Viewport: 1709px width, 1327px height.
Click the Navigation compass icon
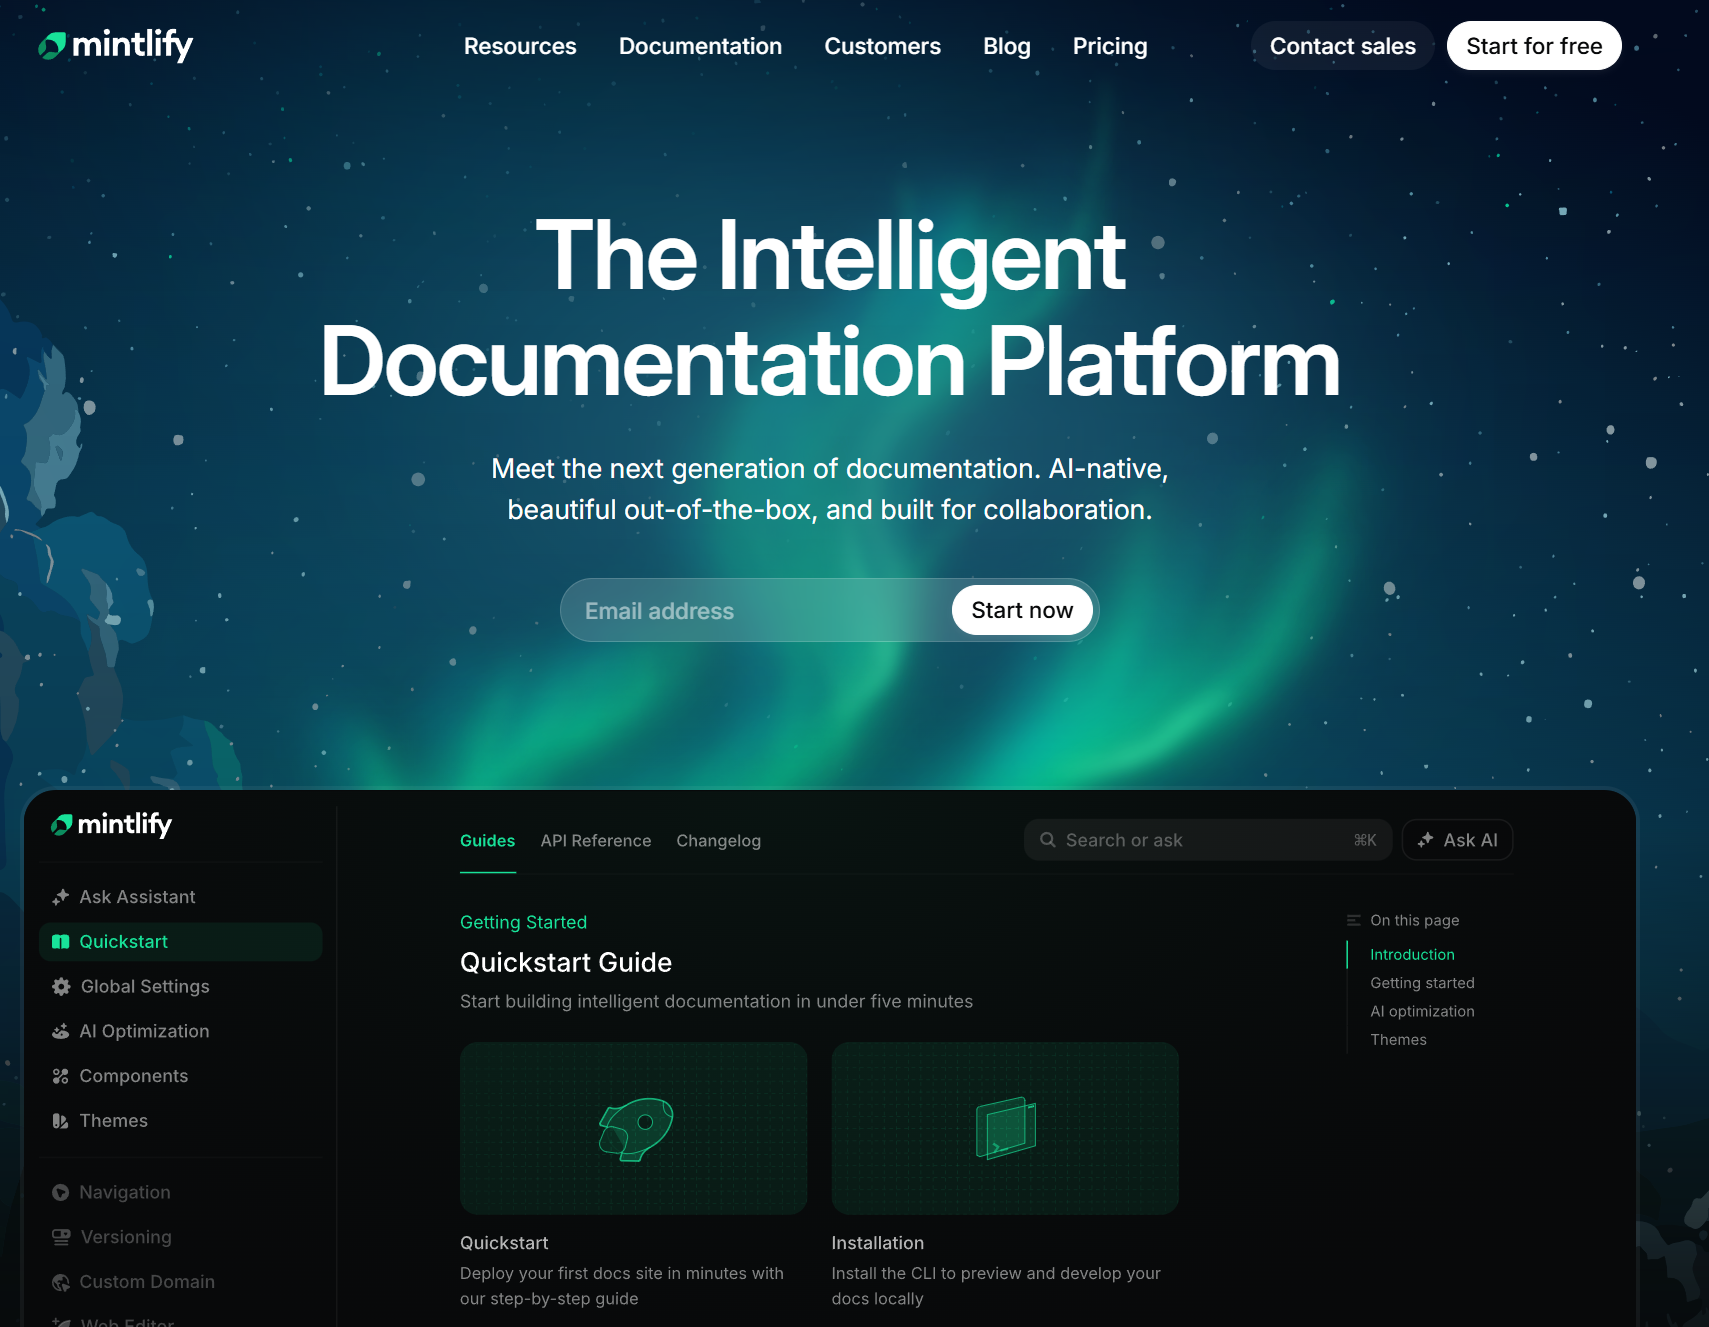(60, 1192)
